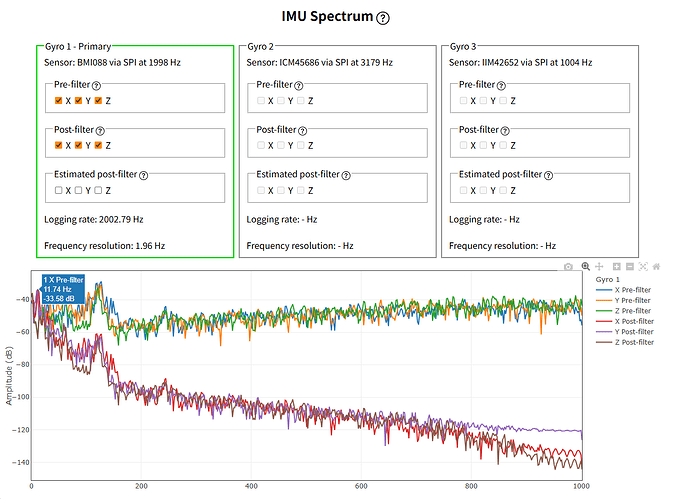
Task: Hide X Pre-filter trace via legend
Action: (x=632, y=290)
